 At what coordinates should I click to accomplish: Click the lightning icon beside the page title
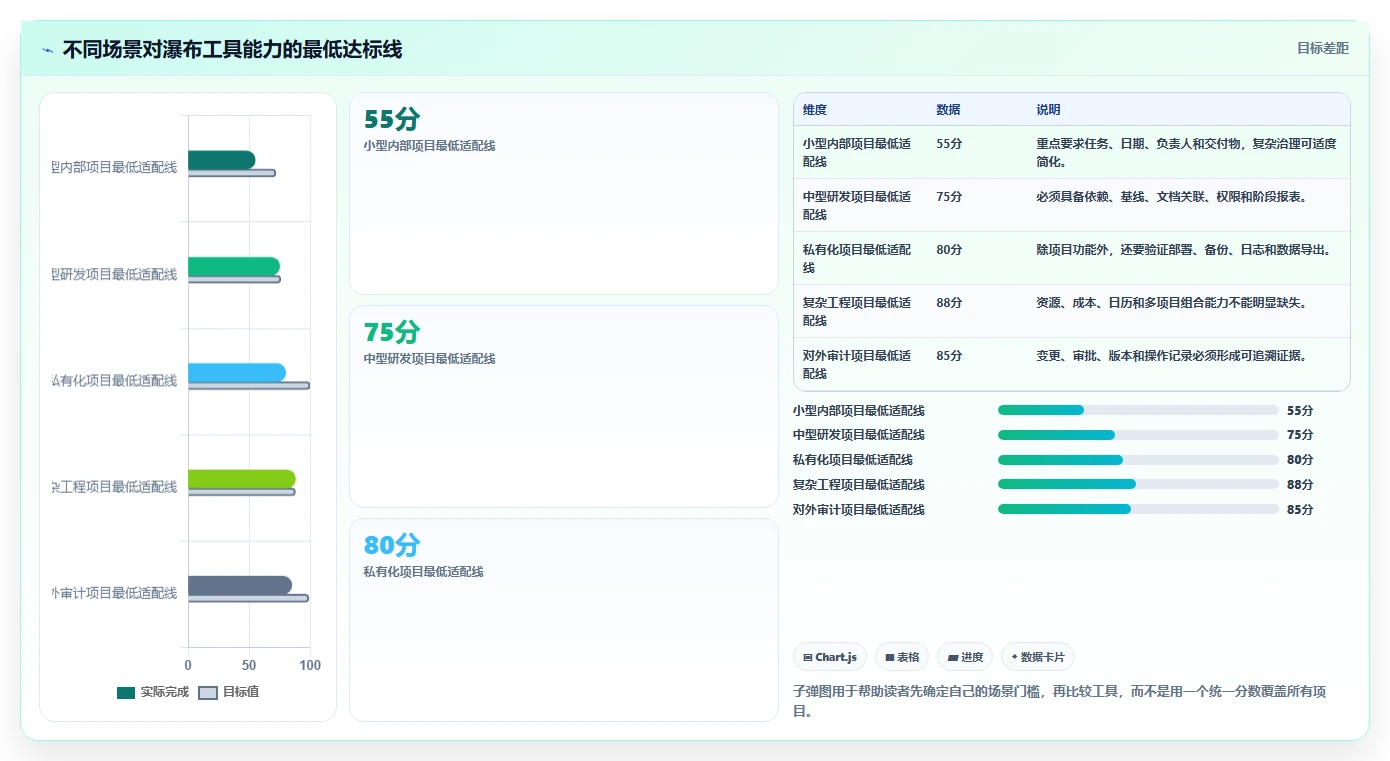(48, 50)
